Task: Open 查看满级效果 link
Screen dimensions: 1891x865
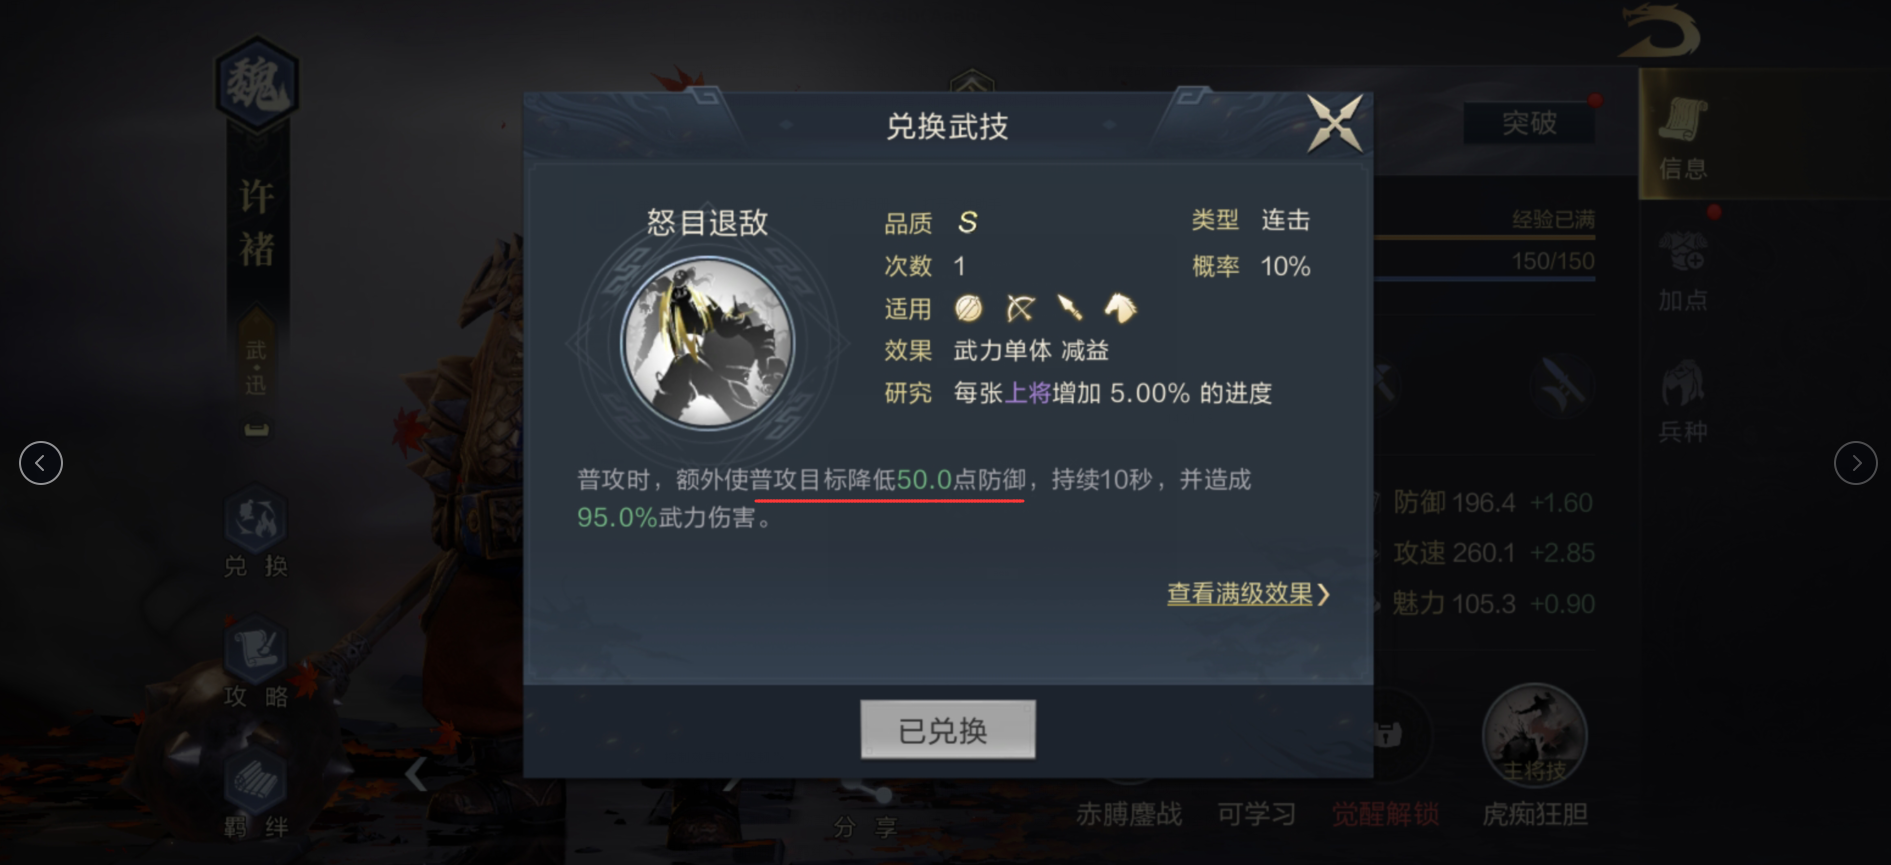Action: point(1248,594)
